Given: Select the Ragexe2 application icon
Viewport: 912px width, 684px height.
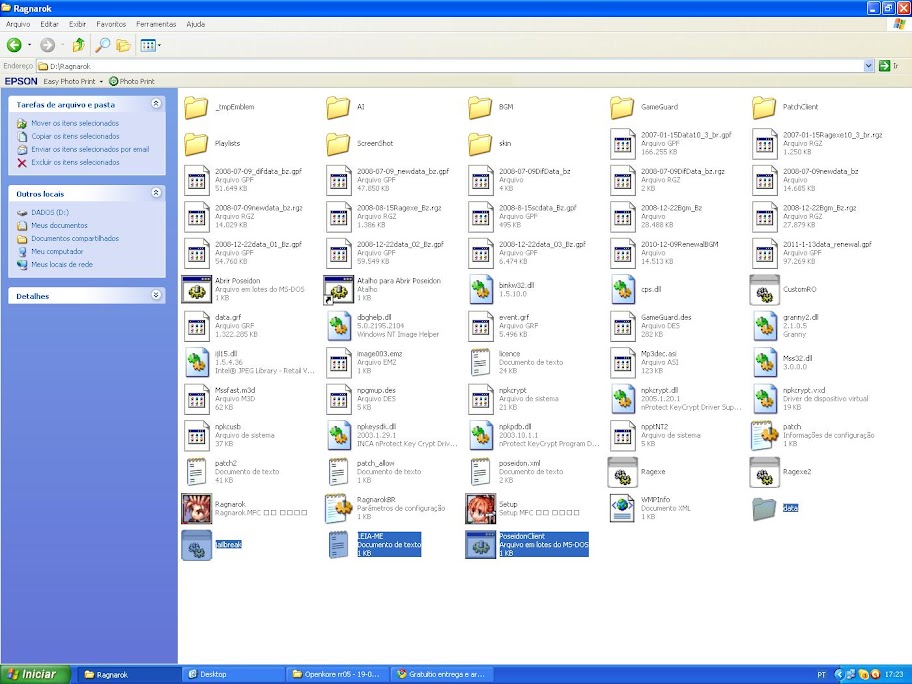Looking at the screenshot, I should coord(764,472).
